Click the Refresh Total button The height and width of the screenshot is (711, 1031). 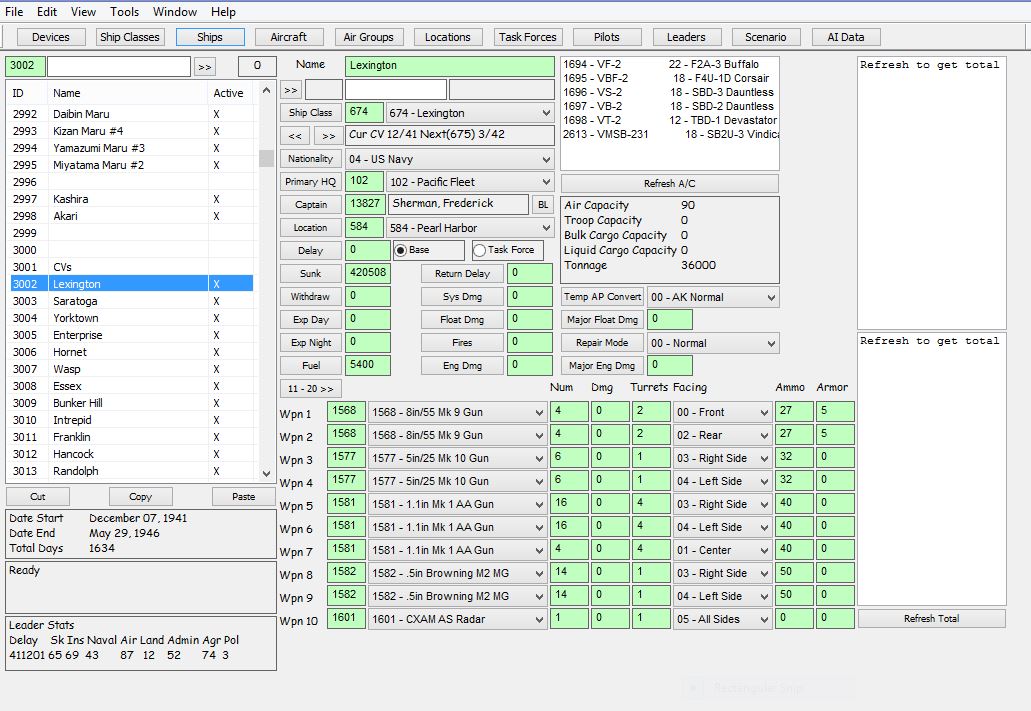tap(931, 619)
